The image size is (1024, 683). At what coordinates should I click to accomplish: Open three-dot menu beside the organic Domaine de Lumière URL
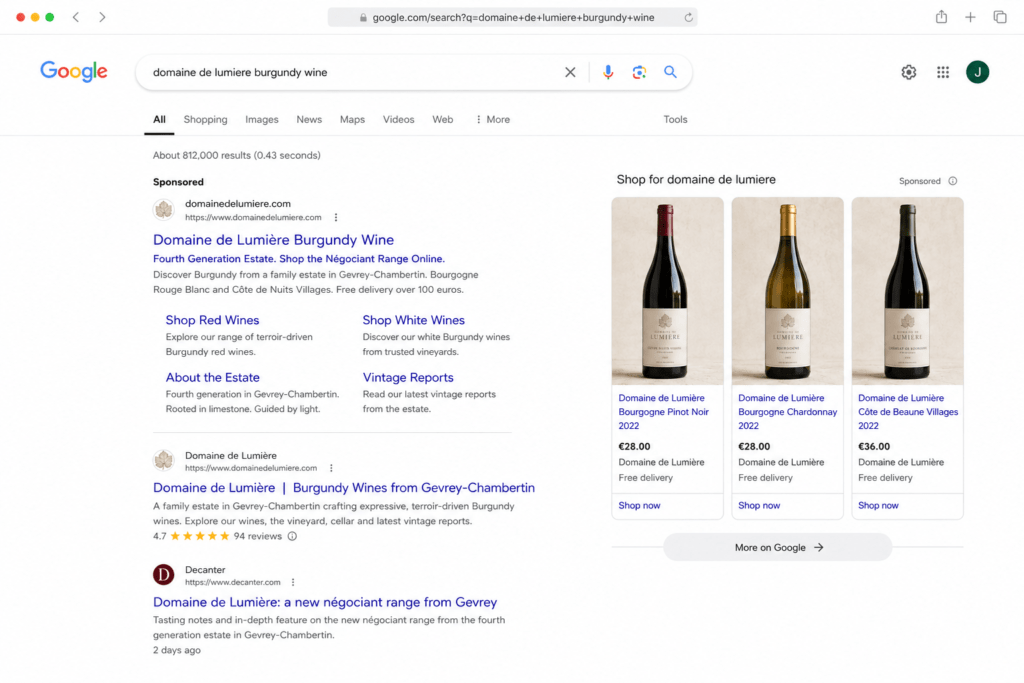point(331,468)
